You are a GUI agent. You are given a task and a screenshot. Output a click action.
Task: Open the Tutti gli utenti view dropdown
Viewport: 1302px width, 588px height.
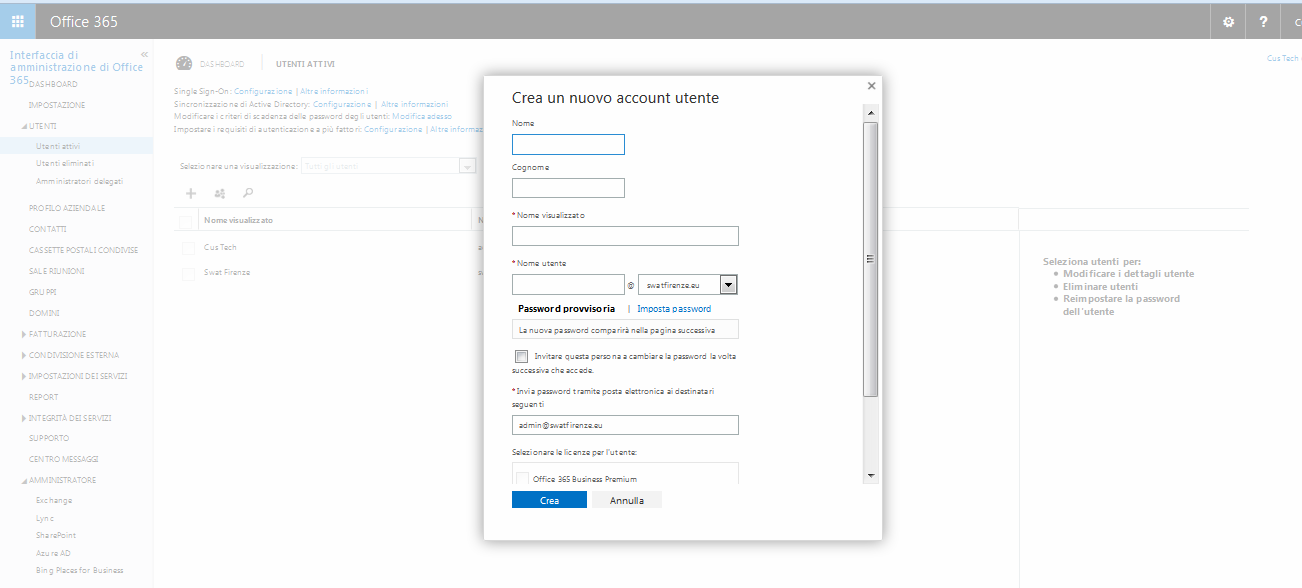point(466,165)
